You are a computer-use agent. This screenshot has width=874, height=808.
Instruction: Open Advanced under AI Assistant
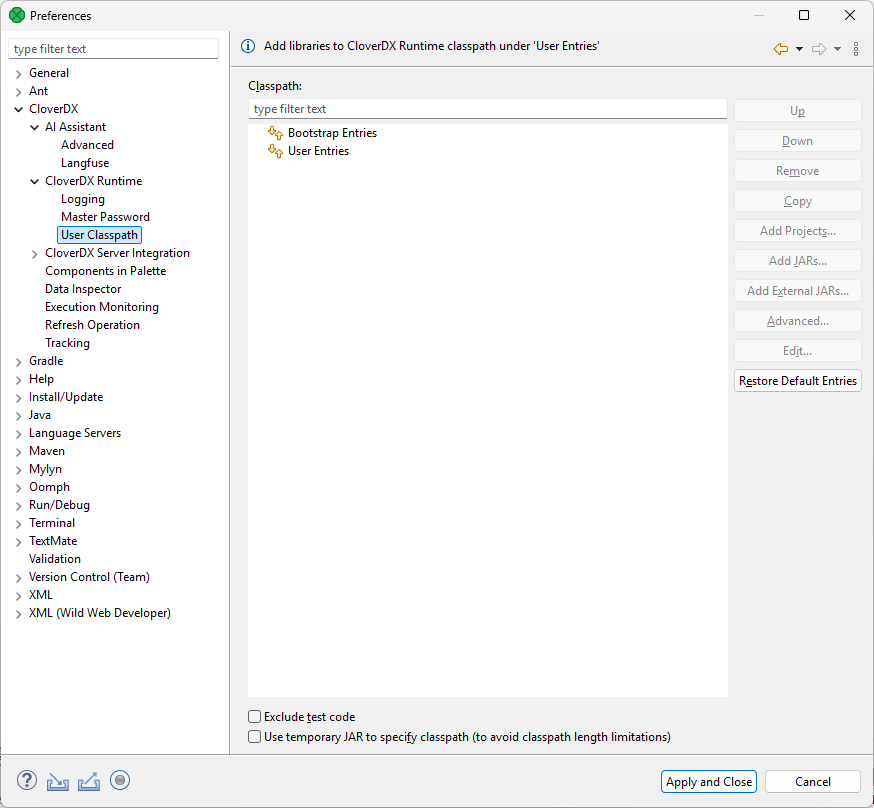click(x=87, y=145)
